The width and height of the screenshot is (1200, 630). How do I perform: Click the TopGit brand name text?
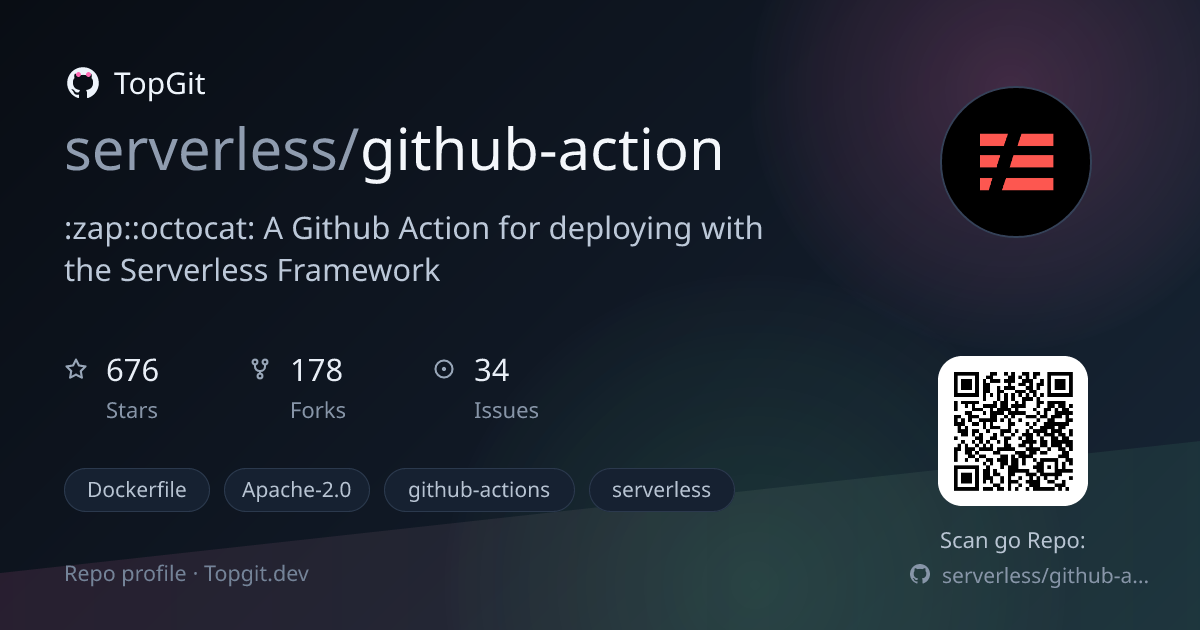(160, 84)
